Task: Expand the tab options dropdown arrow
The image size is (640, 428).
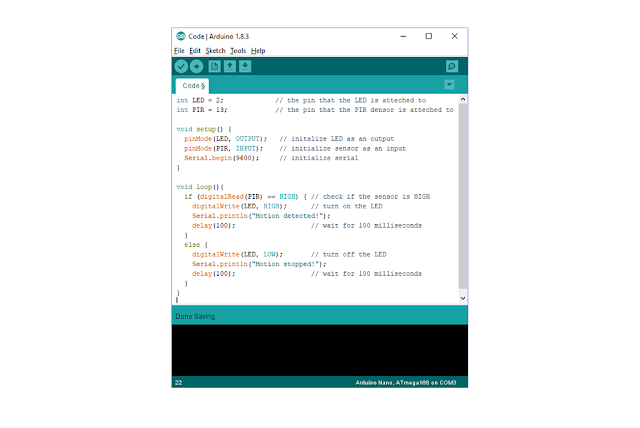Action: (449, 84)
